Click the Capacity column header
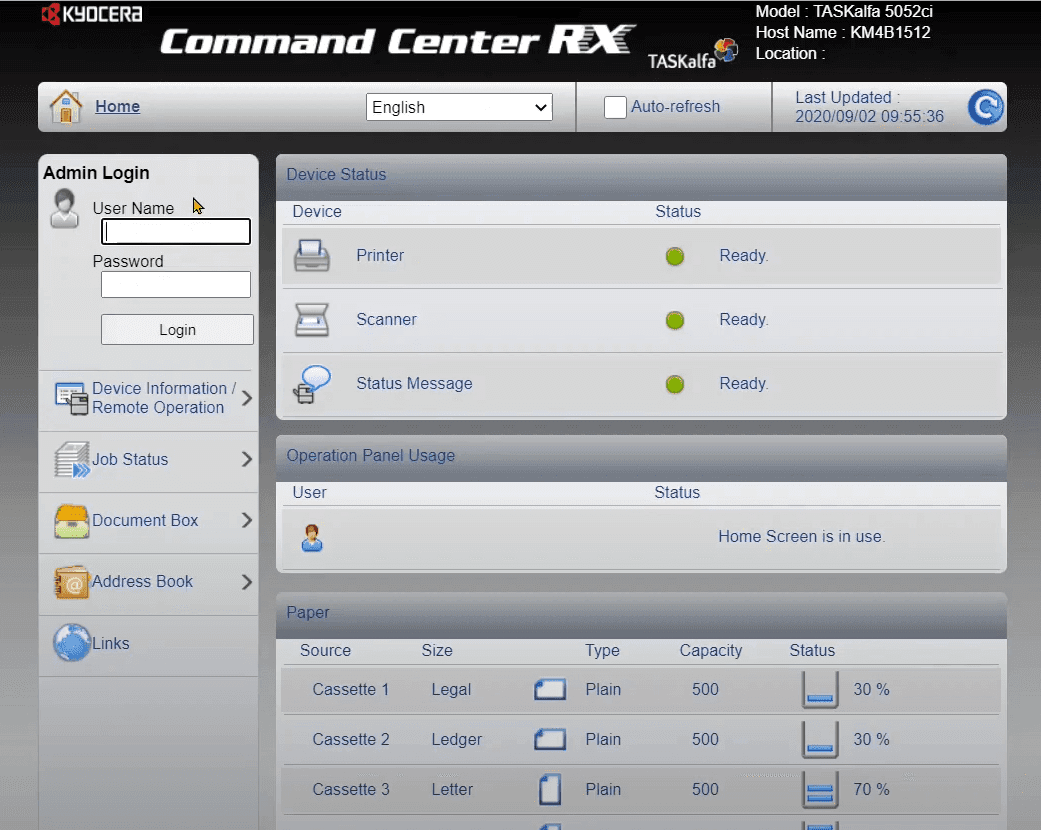The image size is (1041, 830). point(710,651)
